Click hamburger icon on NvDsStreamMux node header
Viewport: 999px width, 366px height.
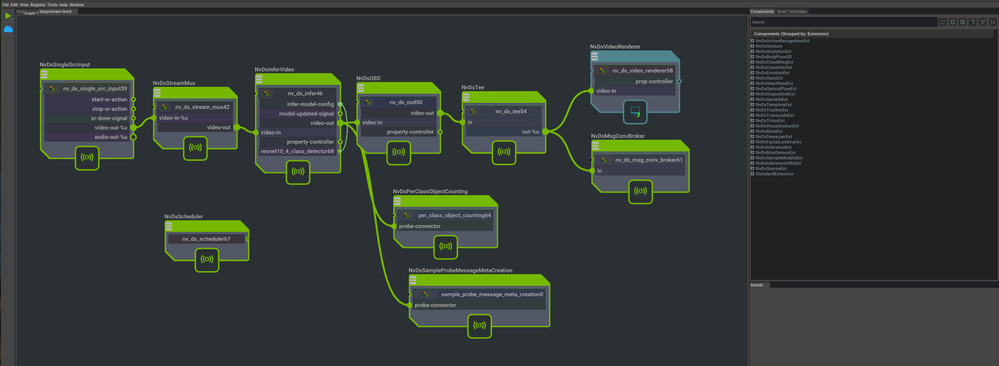pyautogui.click(x=157, y=93)
